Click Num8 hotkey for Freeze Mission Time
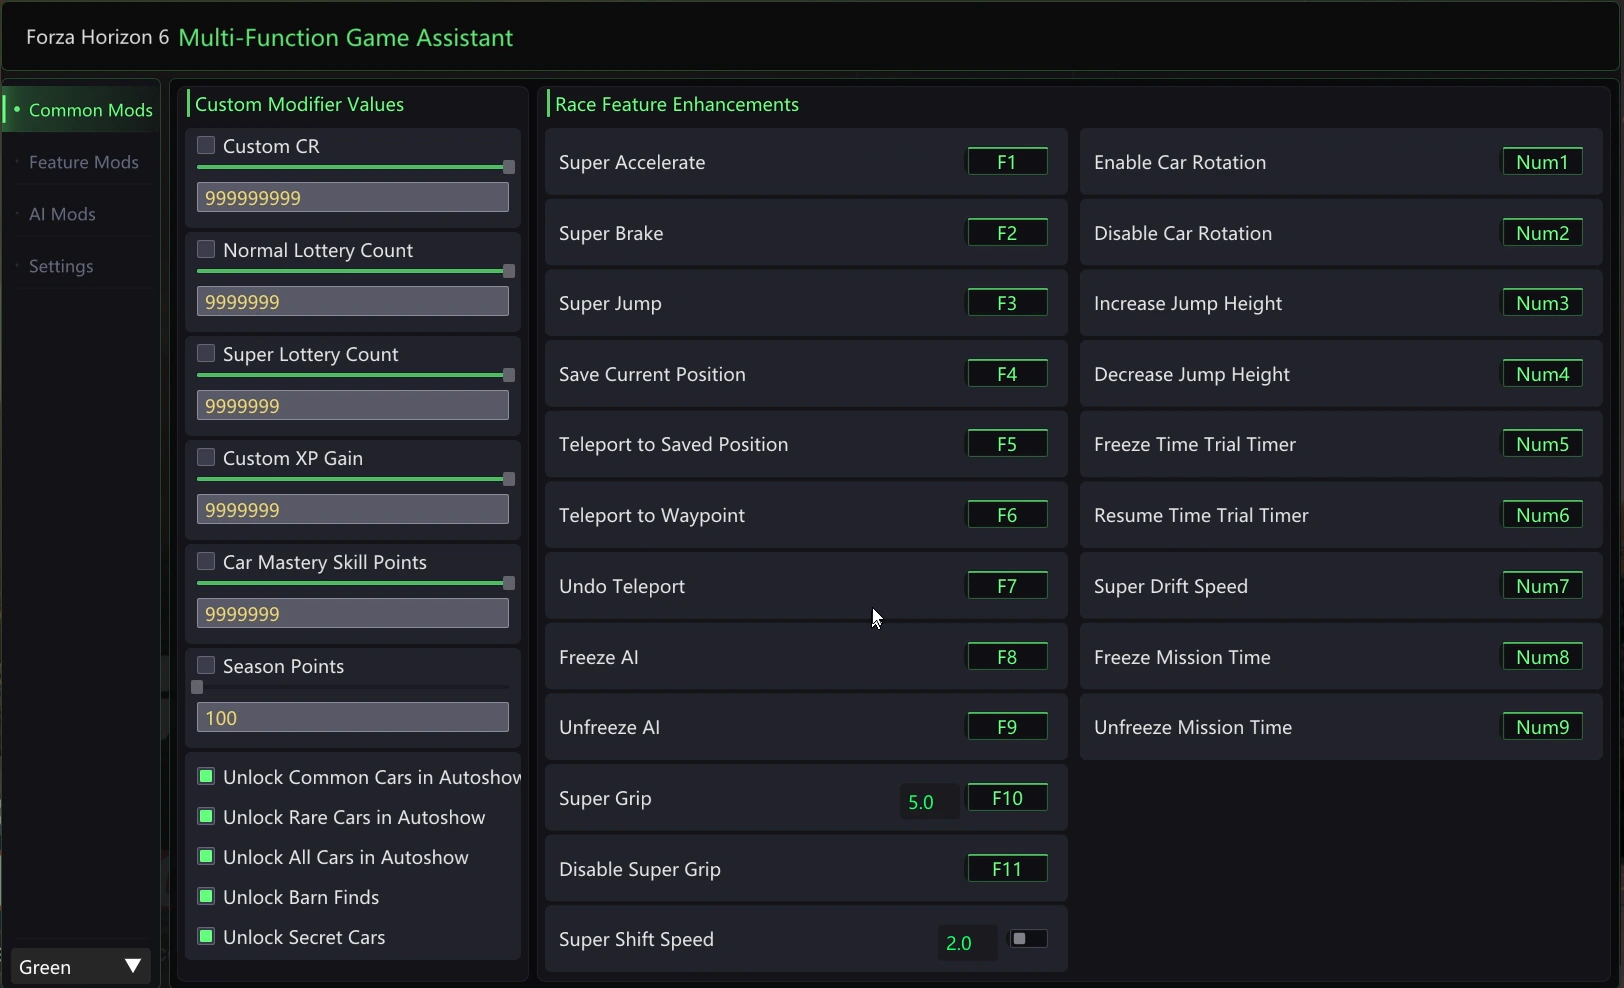This screenshot has width=1624, height=988. pyautogui.click(x=1542, y=657)
